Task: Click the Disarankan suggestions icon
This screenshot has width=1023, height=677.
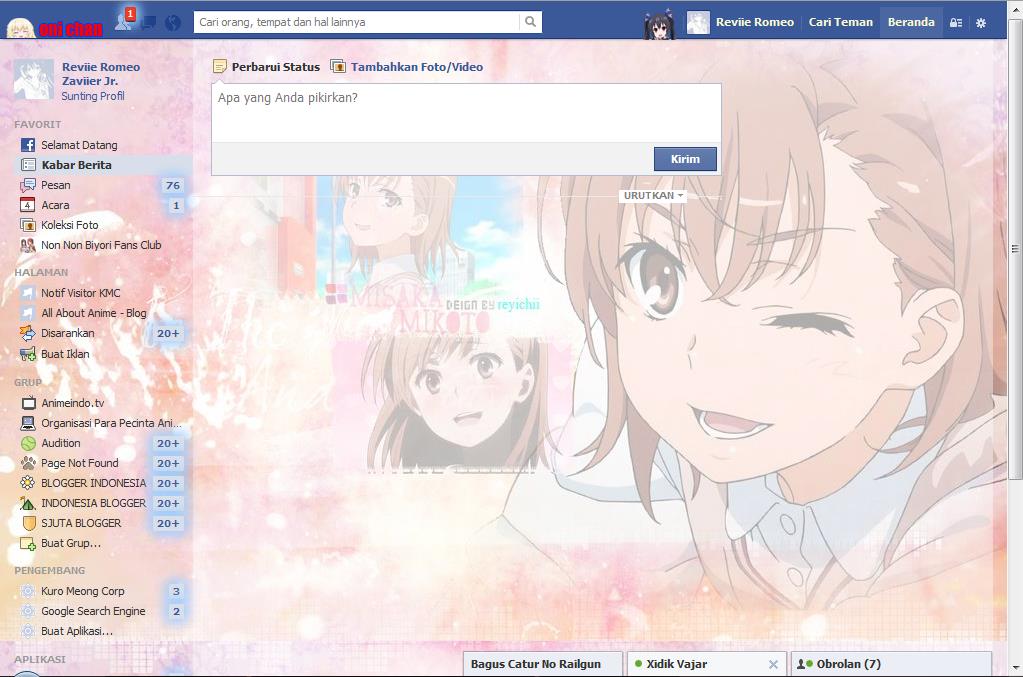Action: click(28, 333)
